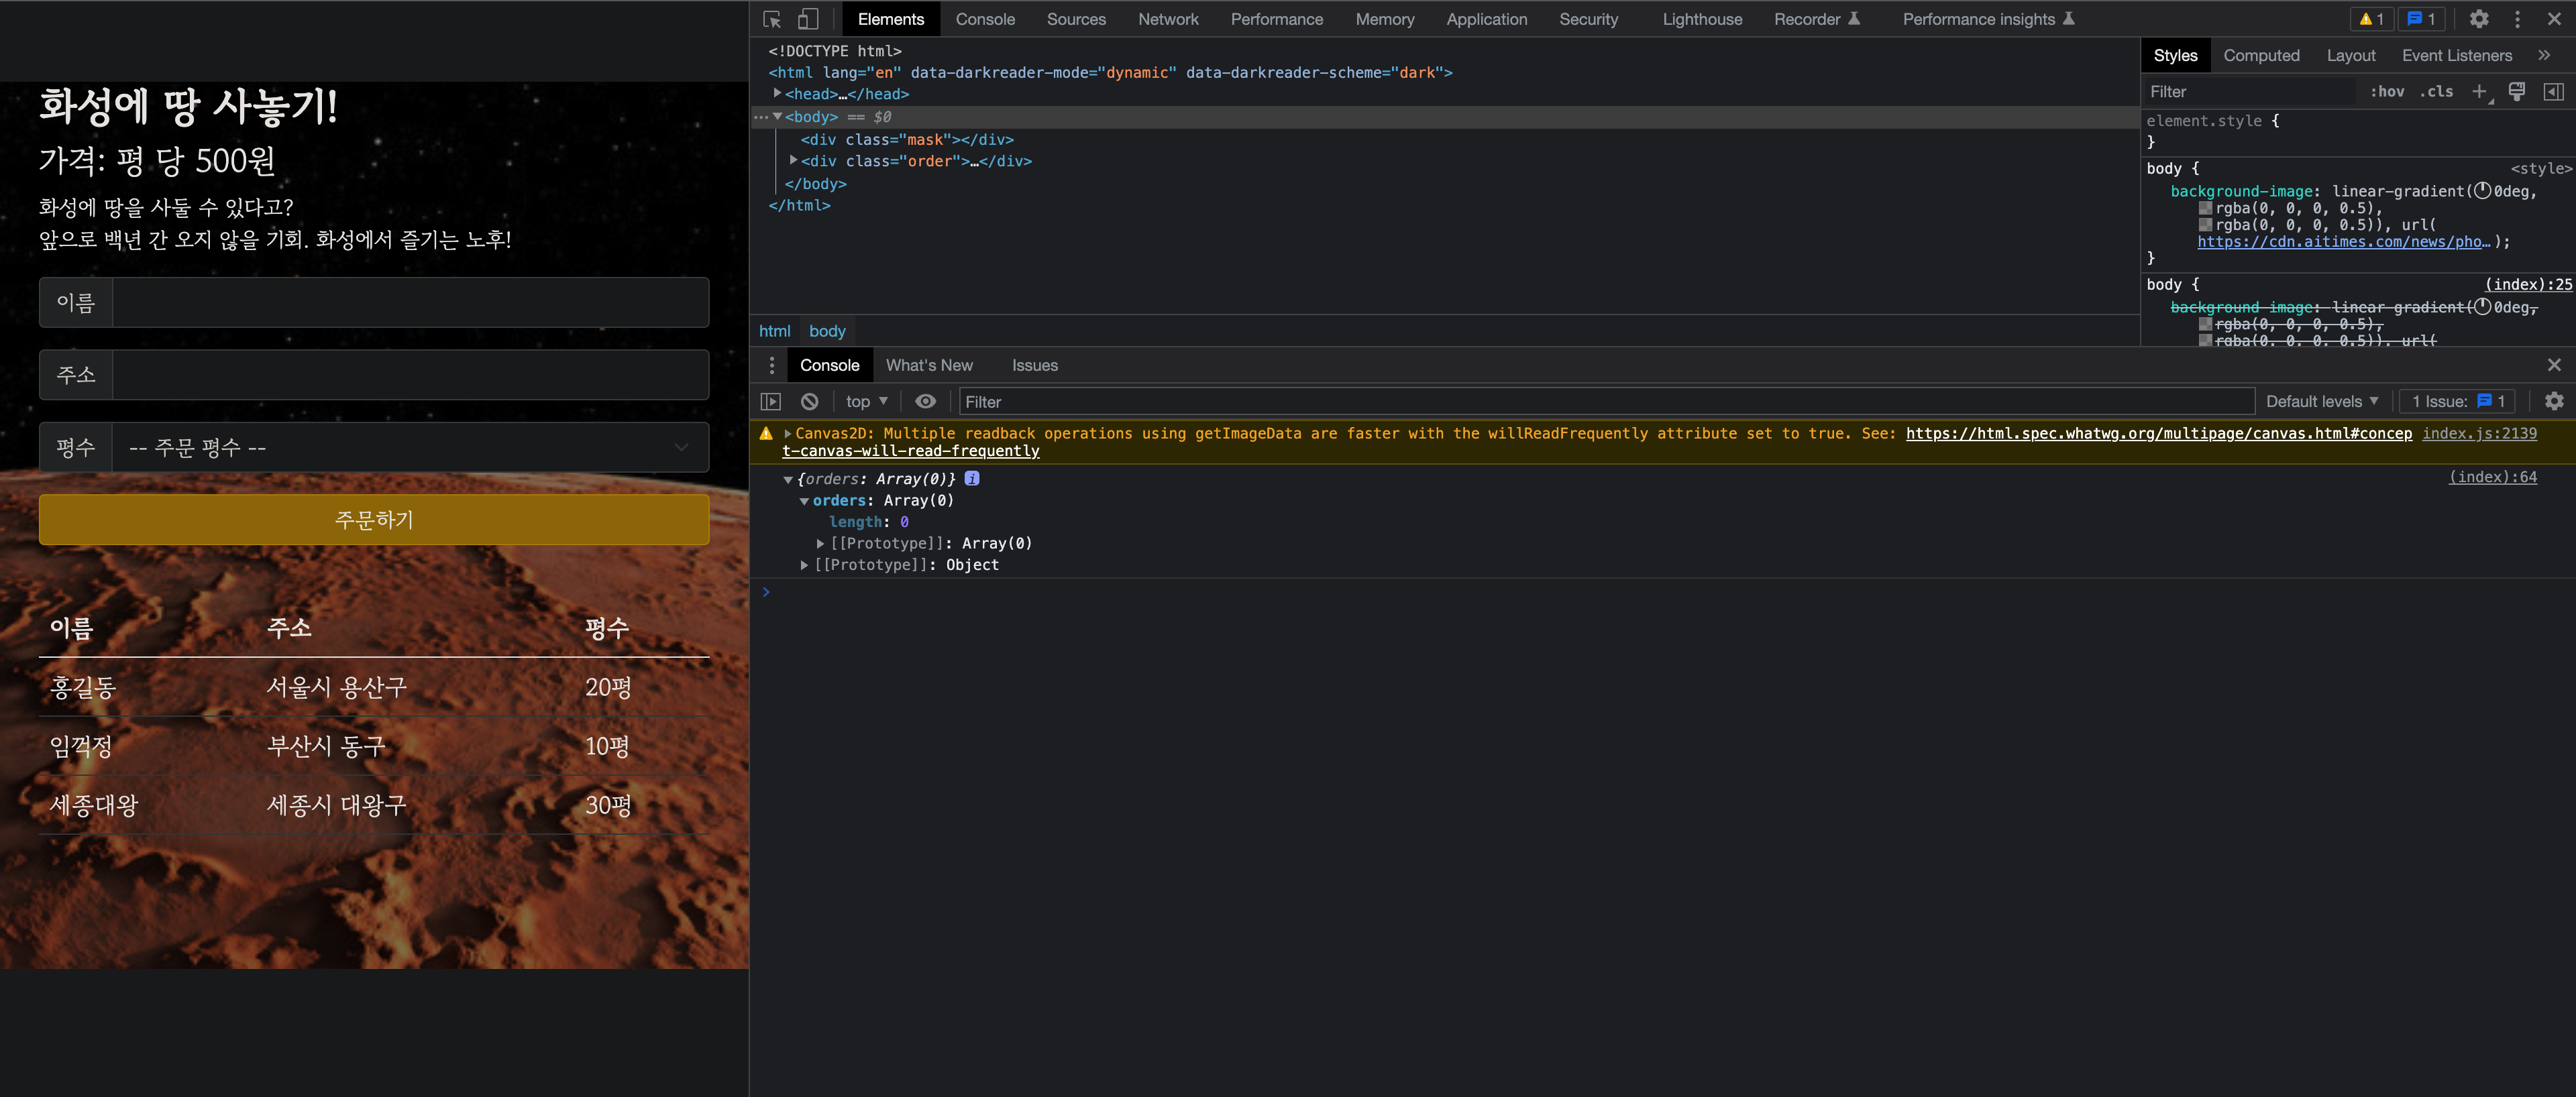Click the blue issues count badge in top toolbar
Viewport: 2576px width, 1097px height.
pos(2421,19)
